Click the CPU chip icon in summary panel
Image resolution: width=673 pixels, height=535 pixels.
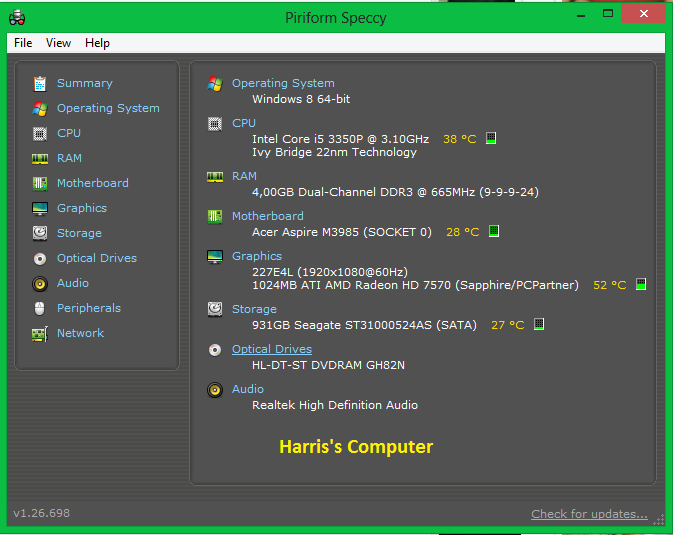215,124
